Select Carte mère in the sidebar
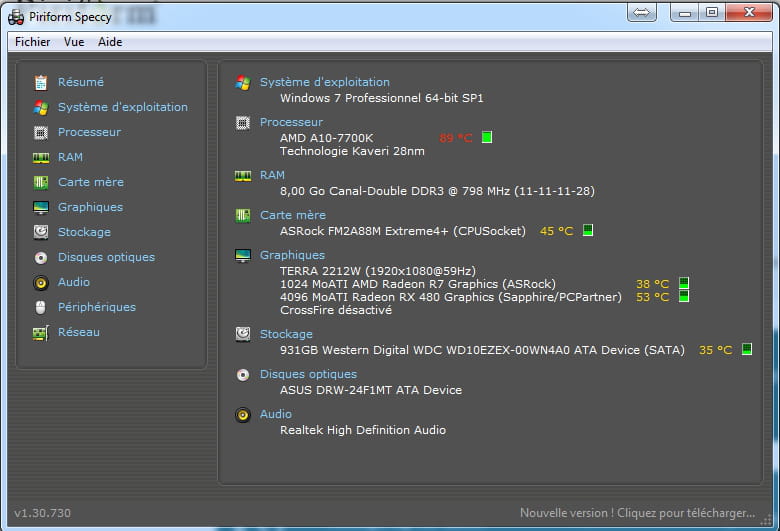The image size is (780, 531). pyautogui.click(x=91, y=182)
